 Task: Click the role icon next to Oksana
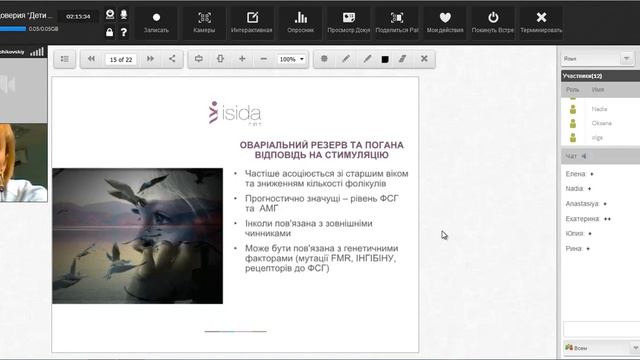(573, 123)
